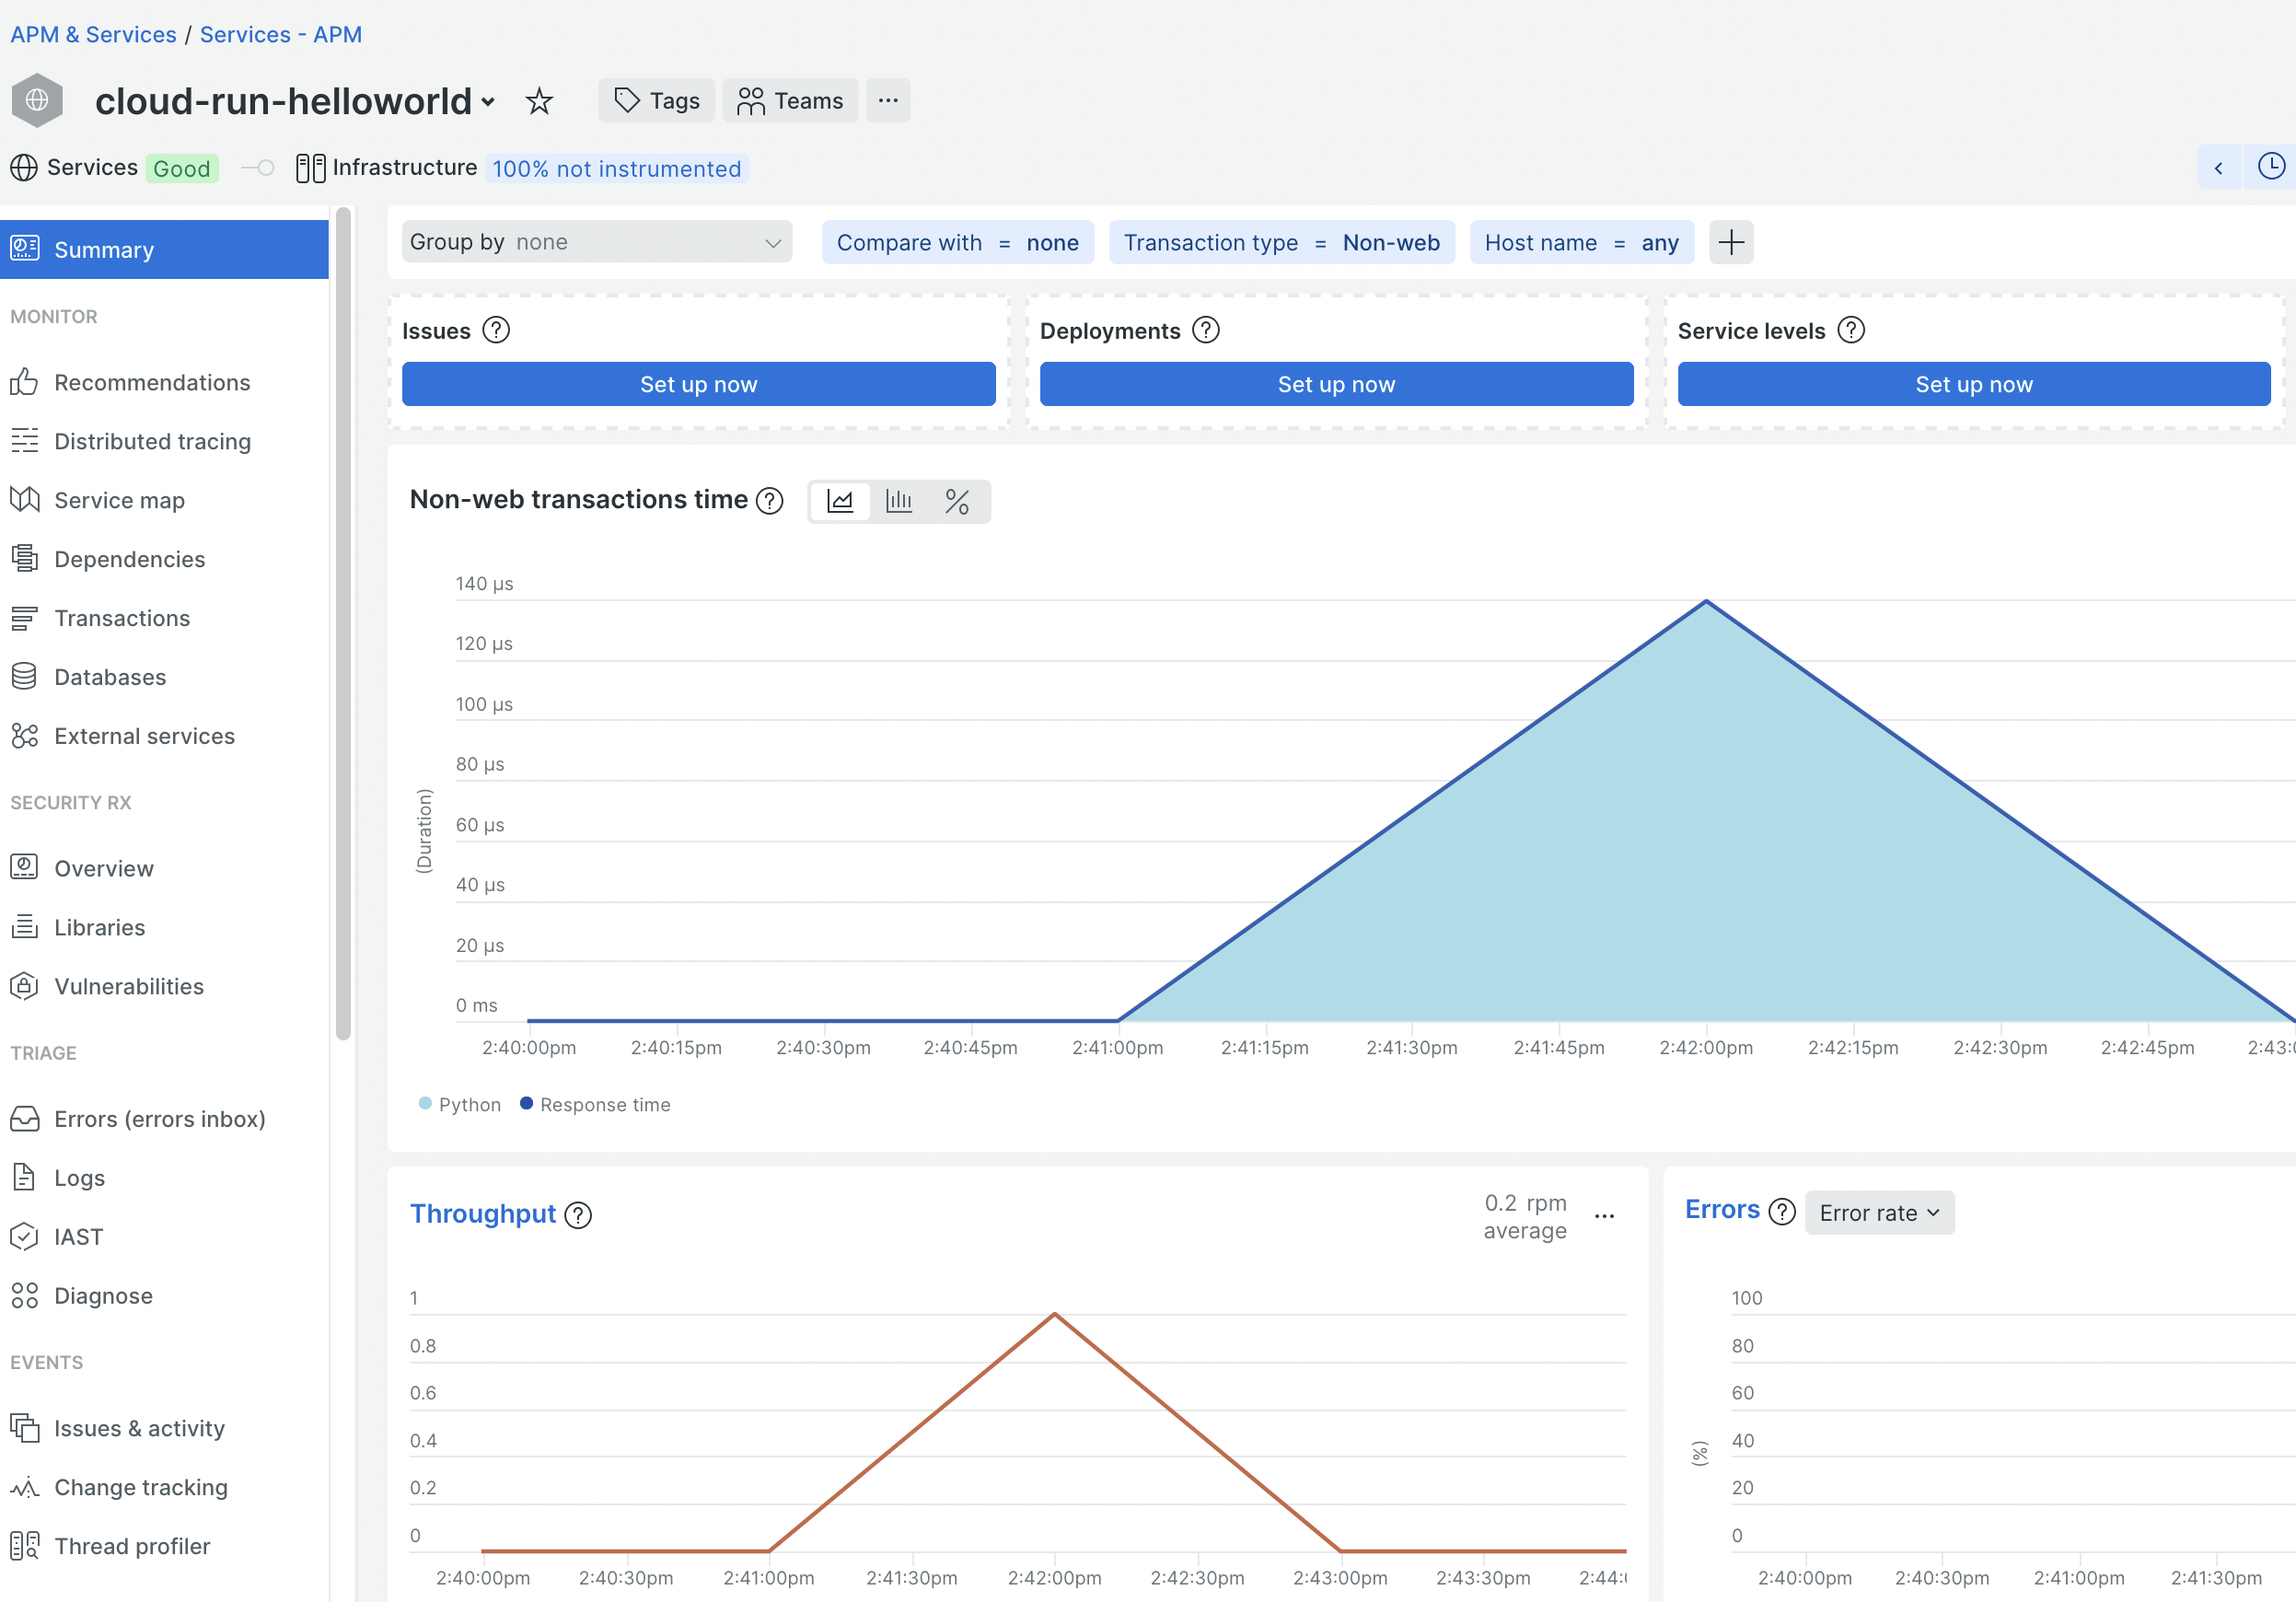Viewport: 2296px width, 1602px height.
Task: Click the more options ellipsis beside Teams
Action: tap(888, 100)
